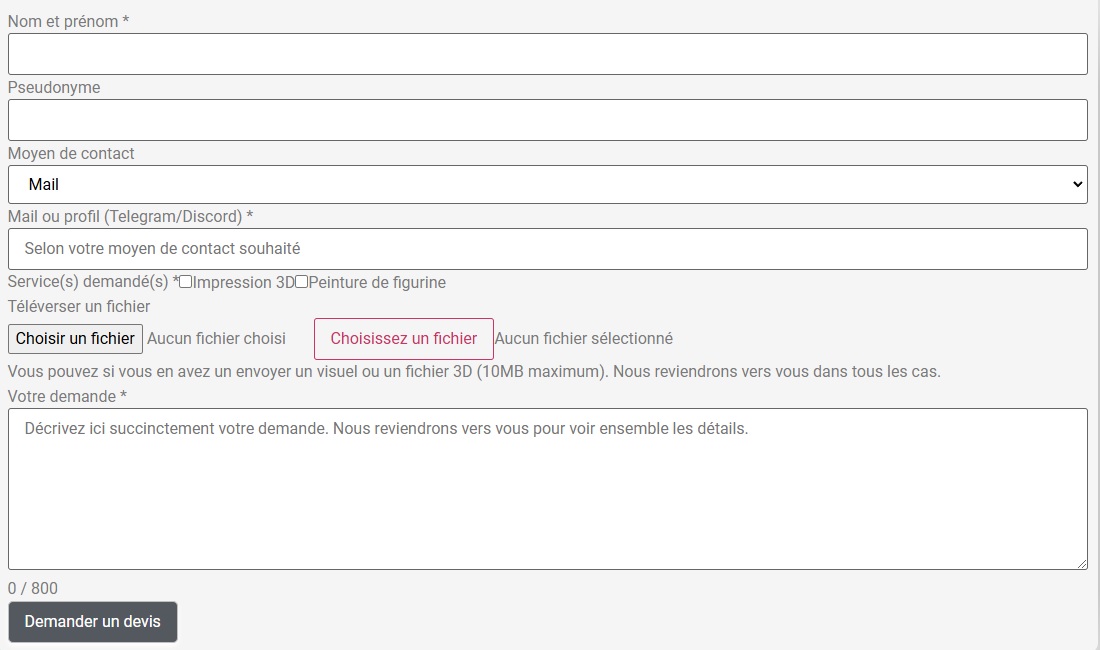Click the Téléverser un fichier label
Viewport: 1100px width, 650px height.
[x=79, y=306]
